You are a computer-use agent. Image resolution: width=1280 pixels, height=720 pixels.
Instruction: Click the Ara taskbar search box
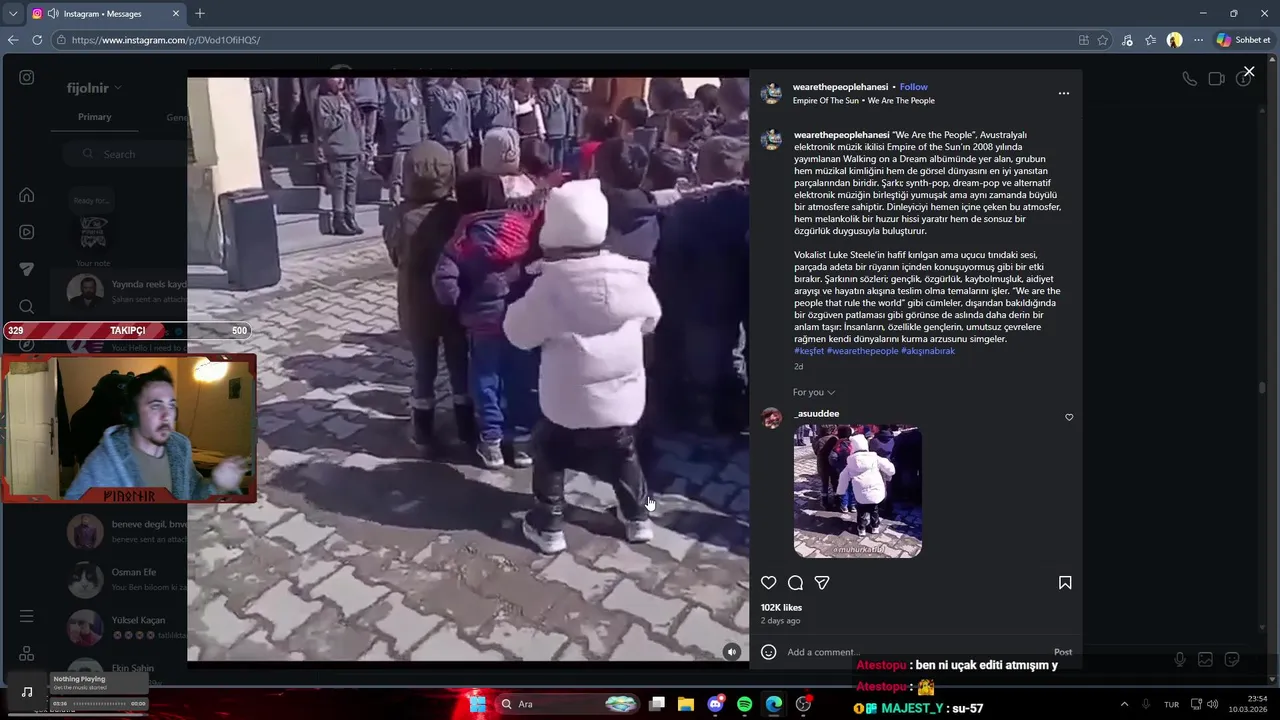[x=567, y=704]
